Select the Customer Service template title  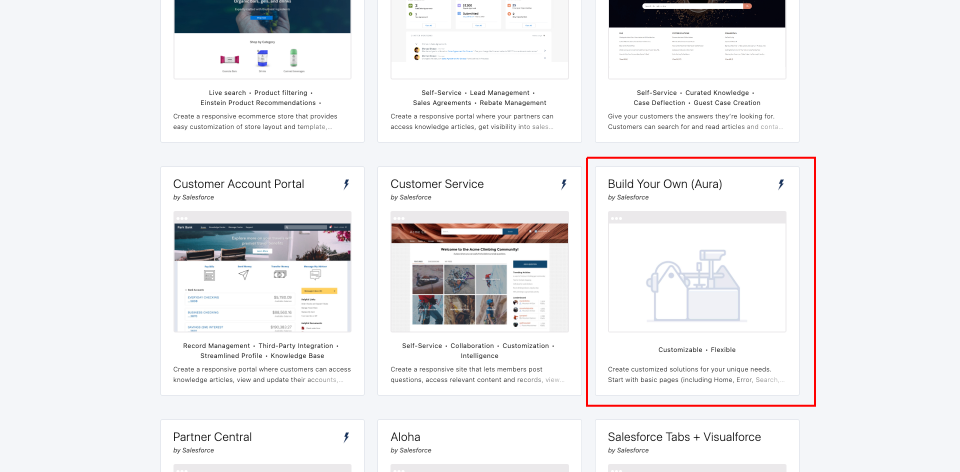point(436,184)
